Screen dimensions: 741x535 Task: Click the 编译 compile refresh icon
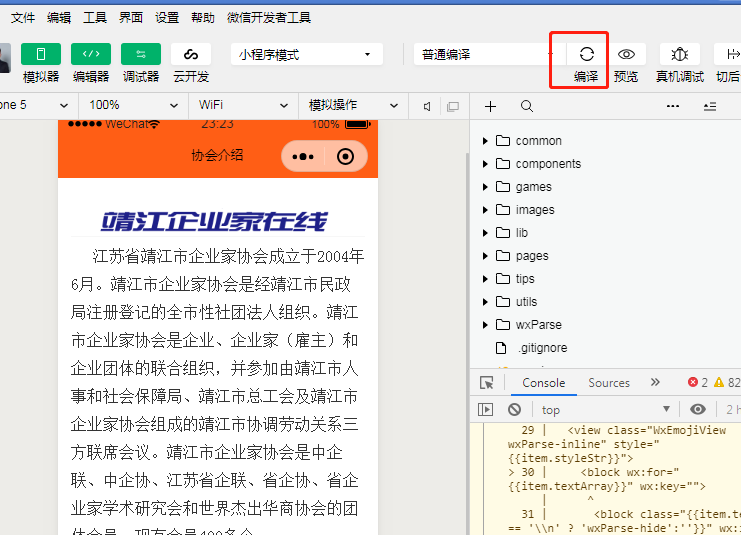coord(587,55)
